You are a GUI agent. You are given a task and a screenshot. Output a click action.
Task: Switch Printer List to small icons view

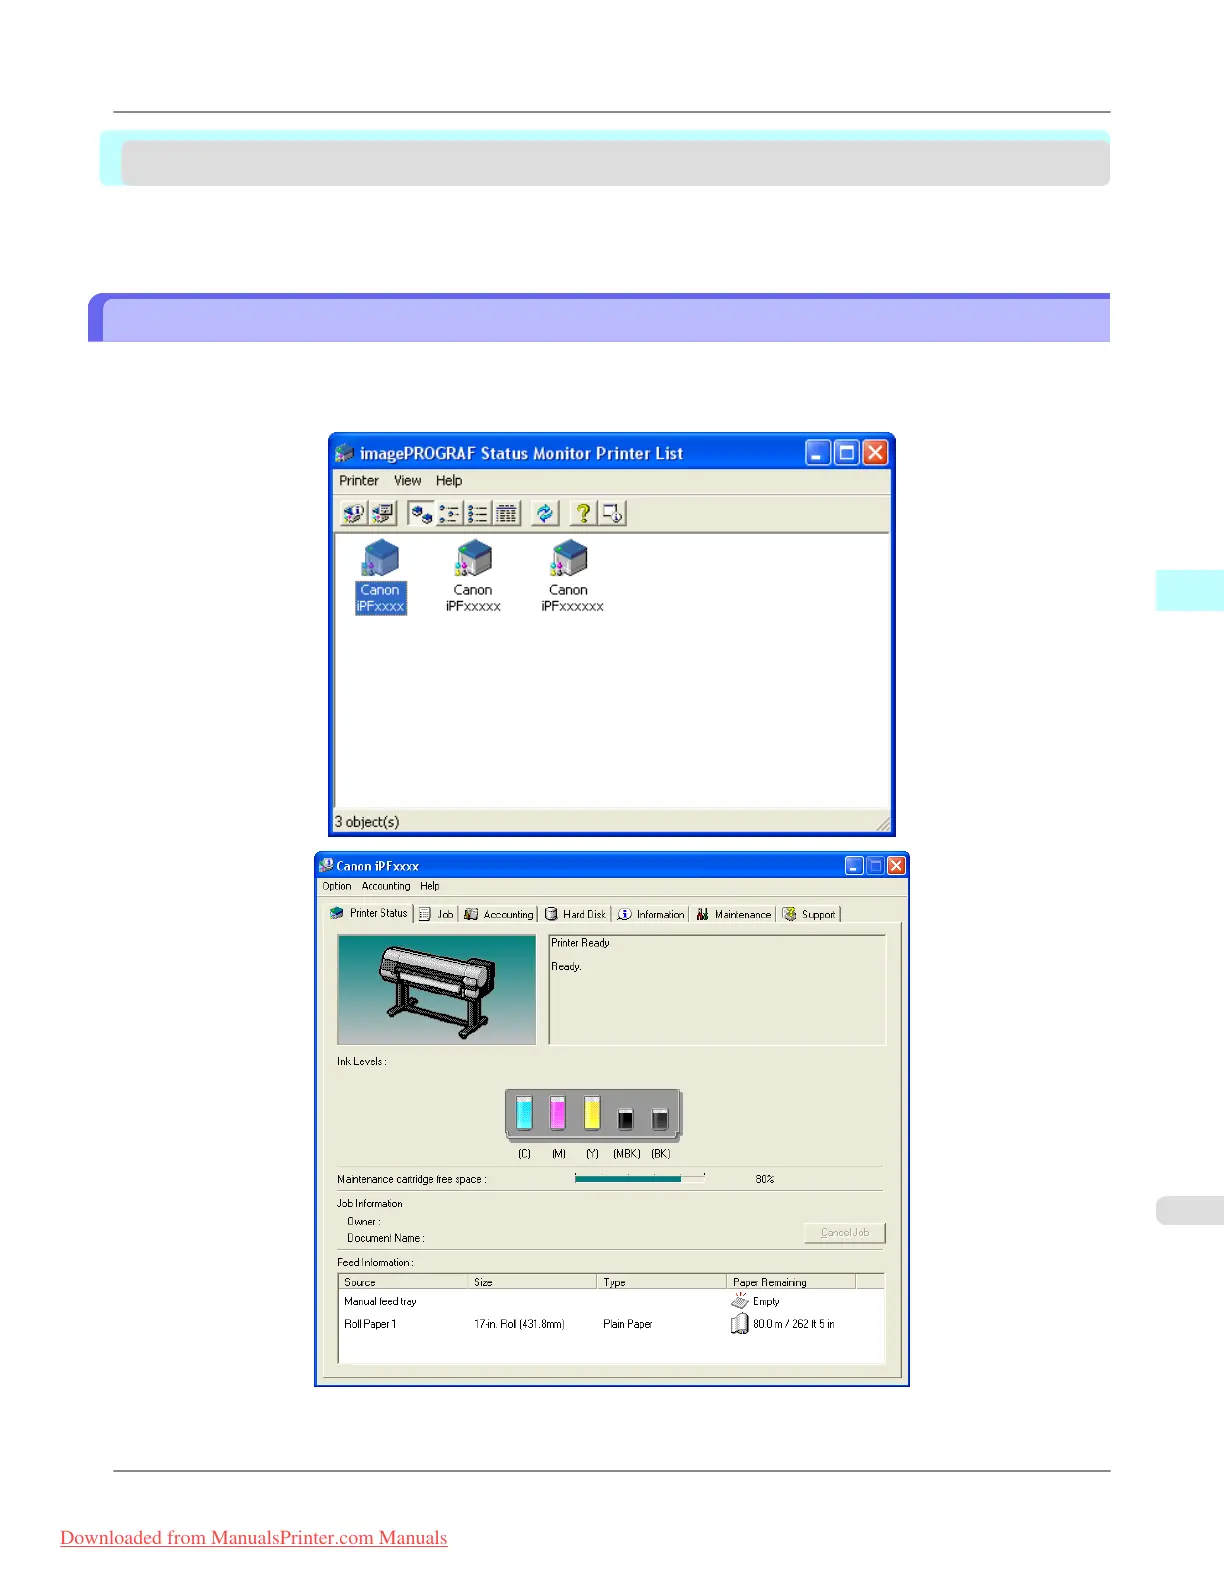449,513
